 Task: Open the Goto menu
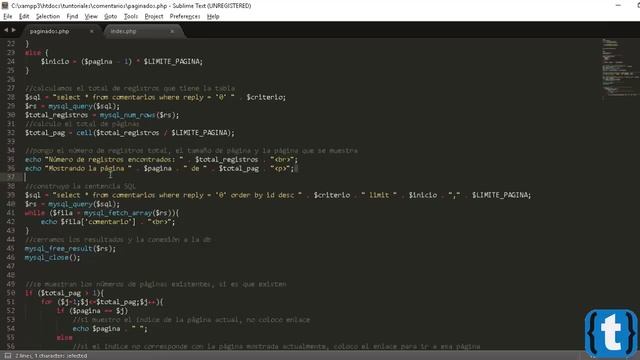tap(111, 16)
